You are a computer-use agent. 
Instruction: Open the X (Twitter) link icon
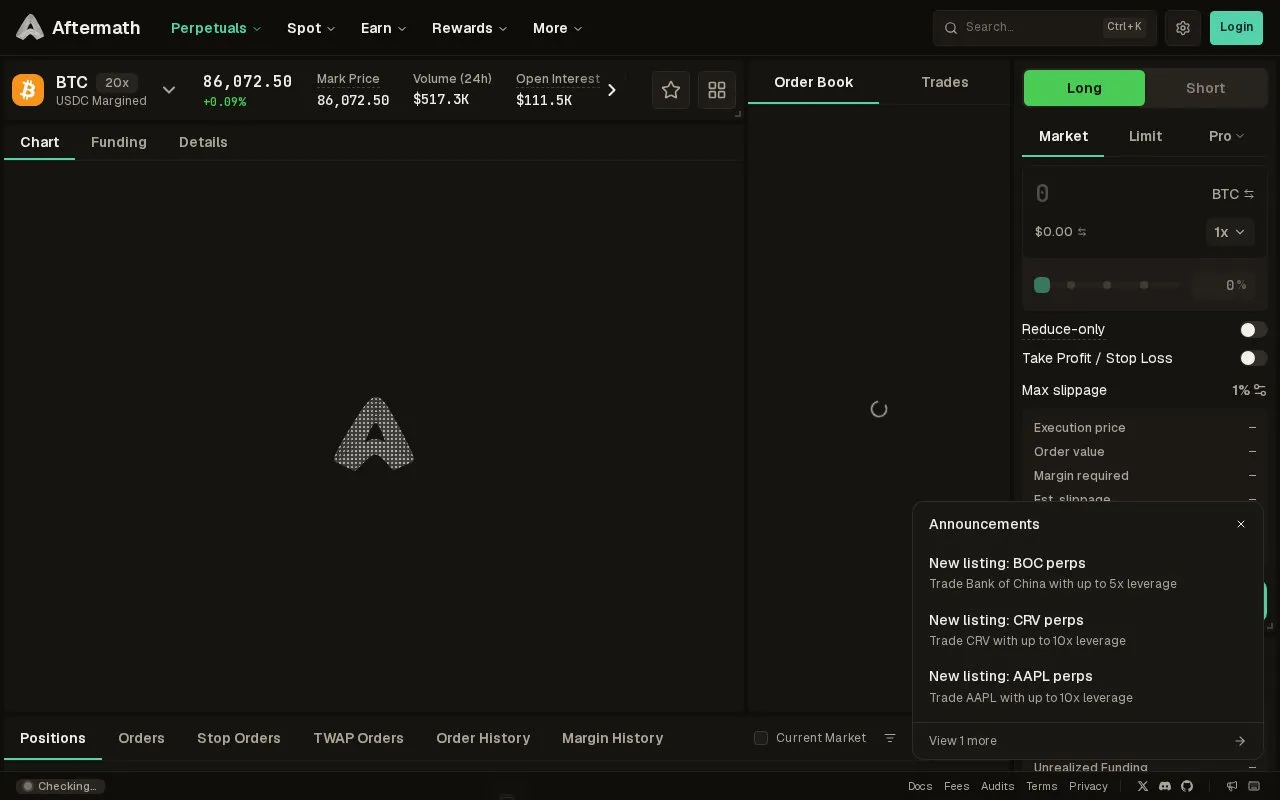coord(1143,786)
